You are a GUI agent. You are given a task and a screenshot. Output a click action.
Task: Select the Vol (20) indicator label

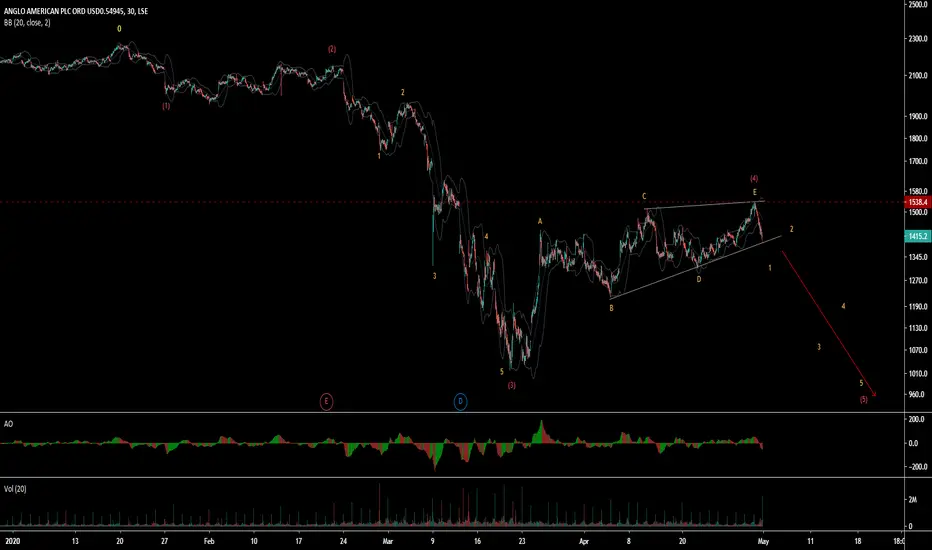pos(15,489)
